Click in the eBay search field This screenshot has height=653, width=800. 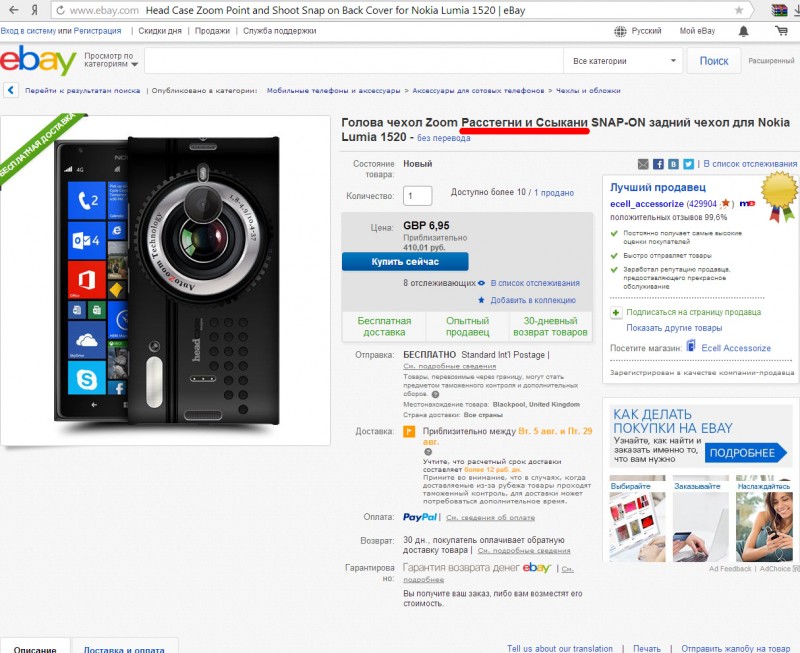354,61
